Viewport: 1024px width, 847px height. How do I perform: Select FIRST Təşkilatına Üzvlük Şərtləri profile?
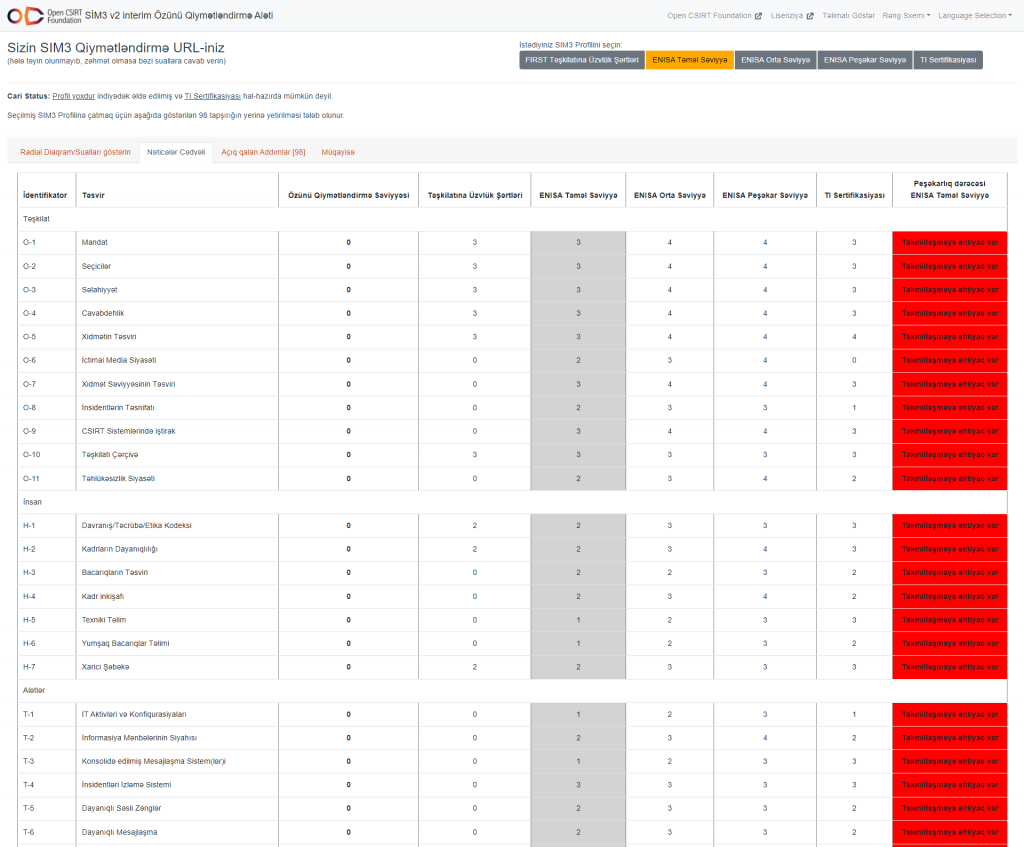(x=581, y=60)
